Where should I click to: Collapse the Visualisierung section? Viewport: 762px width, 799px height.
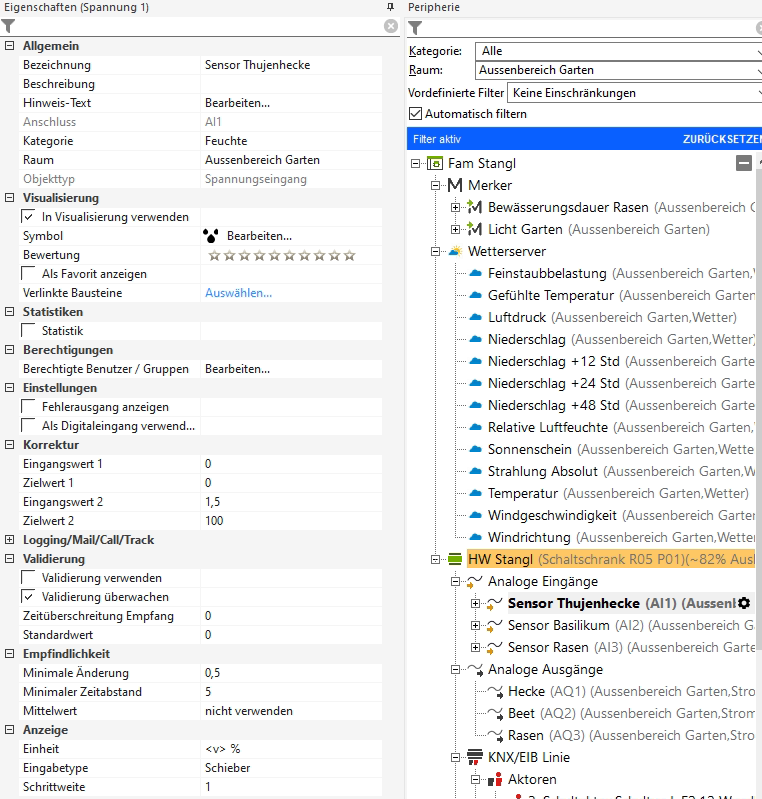pyautogui.click(x=9, y=198)
